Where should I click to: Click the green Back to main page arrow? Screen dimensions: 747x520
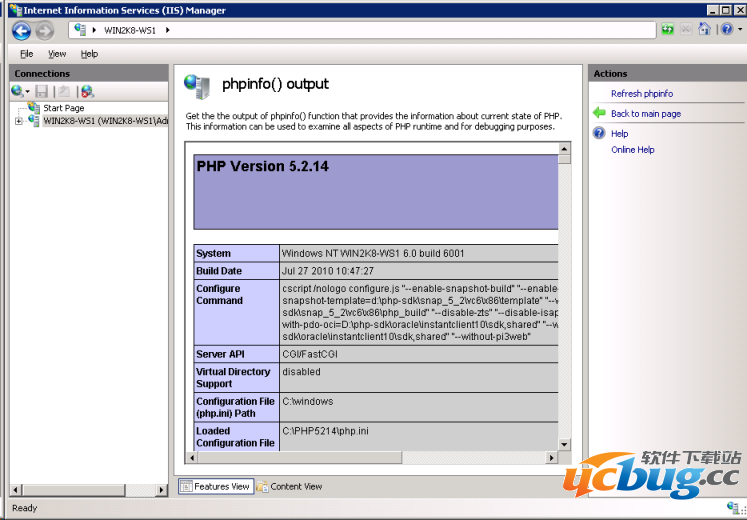[599, 113]
